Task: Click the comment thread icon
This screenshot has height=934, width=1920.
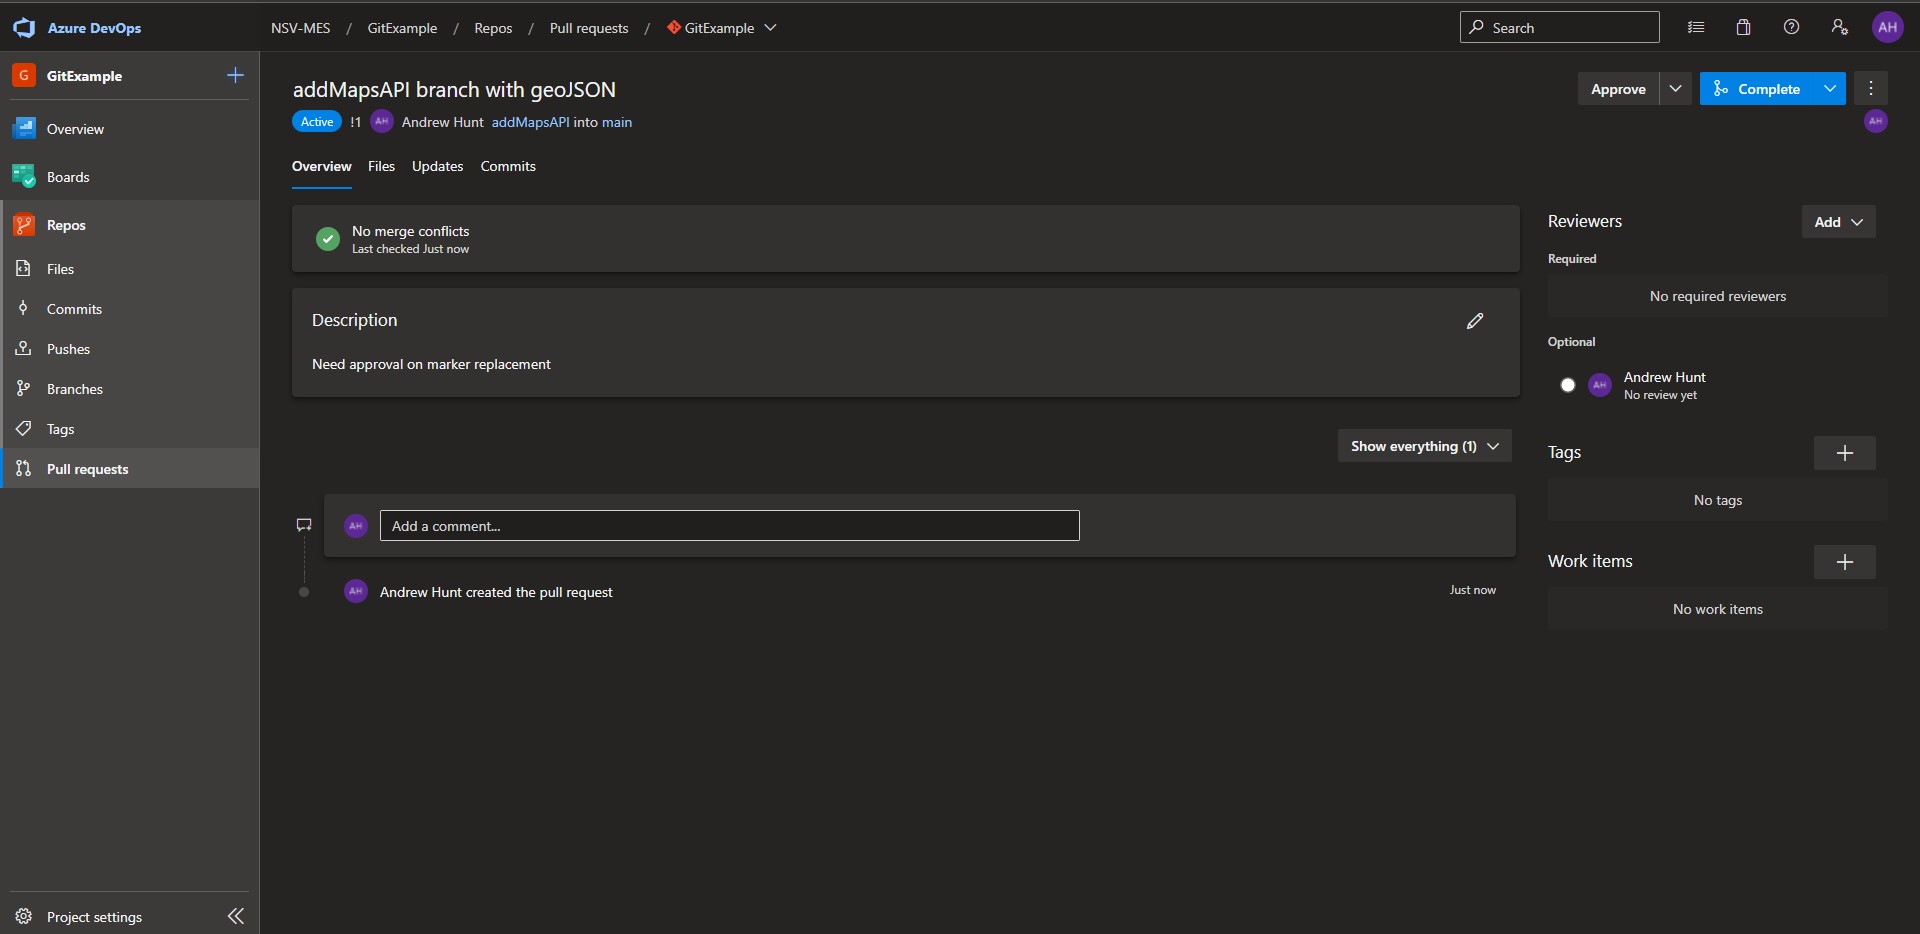Action: 304,525
